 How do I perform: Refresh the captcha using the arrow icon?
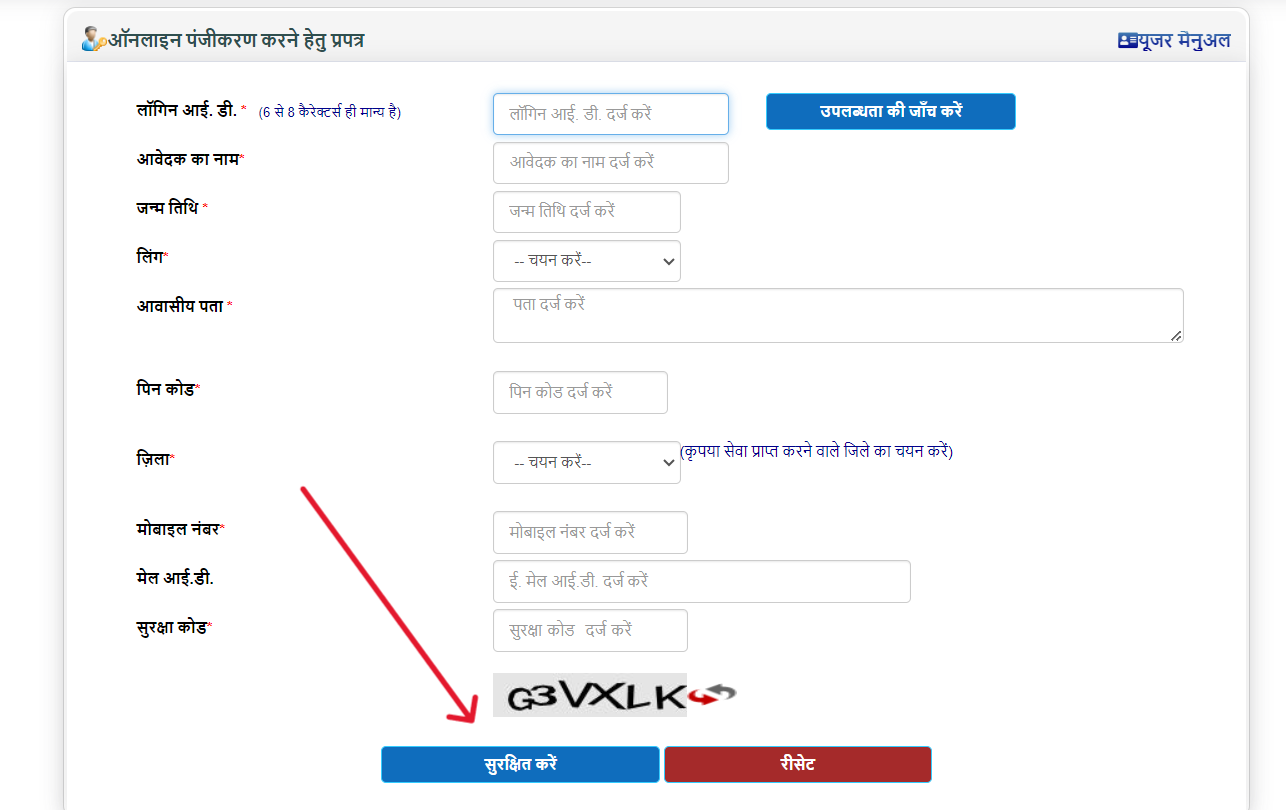712,693
